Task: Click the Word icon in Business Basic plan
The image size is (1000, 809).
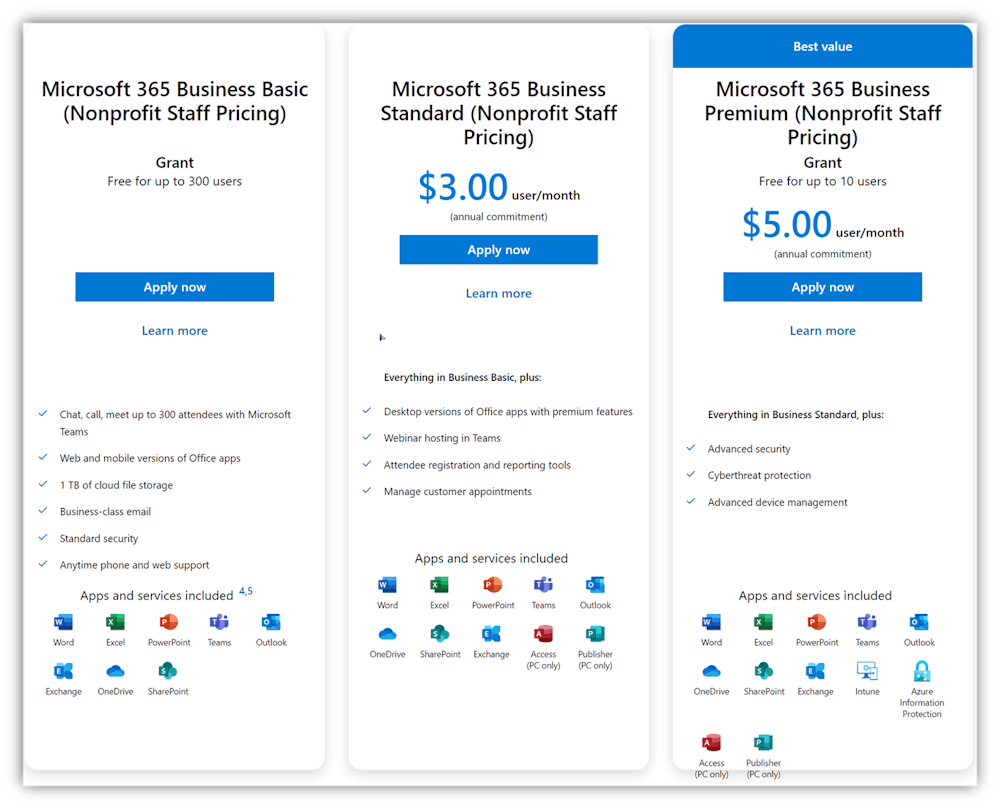Action: tap(63, 622)
